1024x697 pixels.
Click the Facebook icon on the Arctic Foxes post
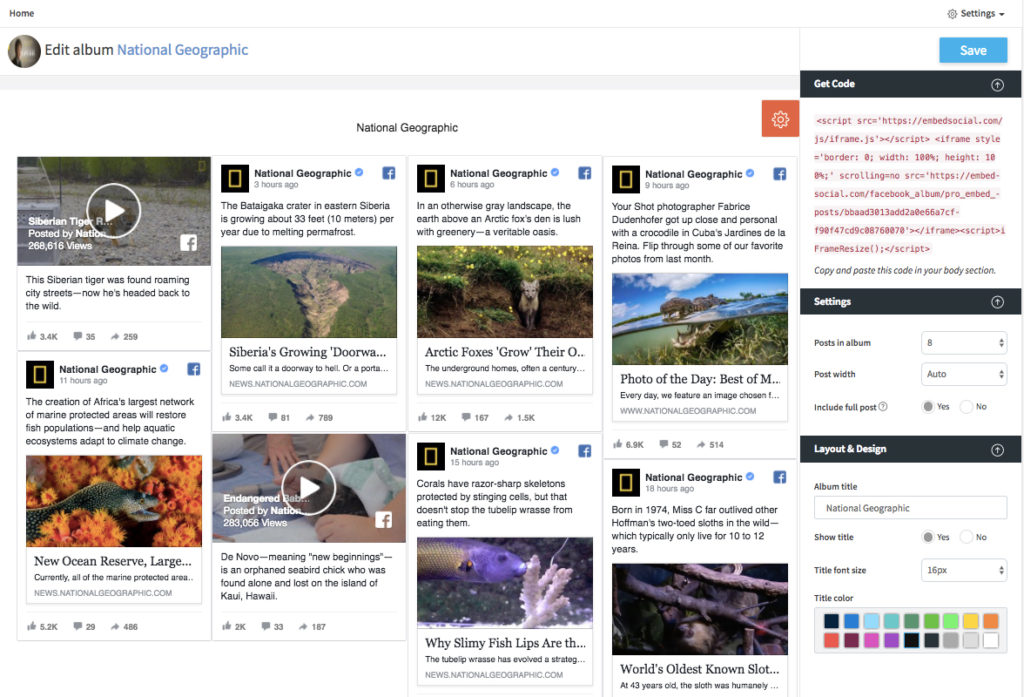[585, 173]
